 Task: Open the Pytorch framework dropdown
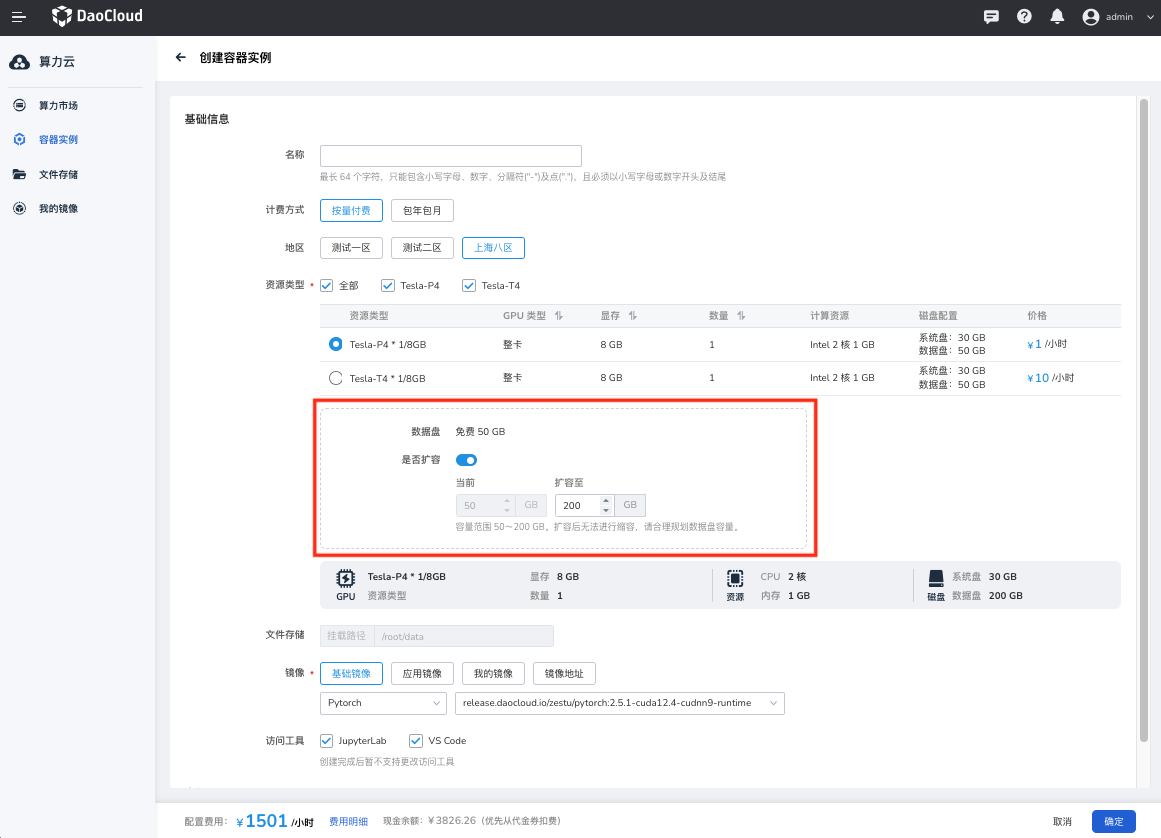point(383,703)
